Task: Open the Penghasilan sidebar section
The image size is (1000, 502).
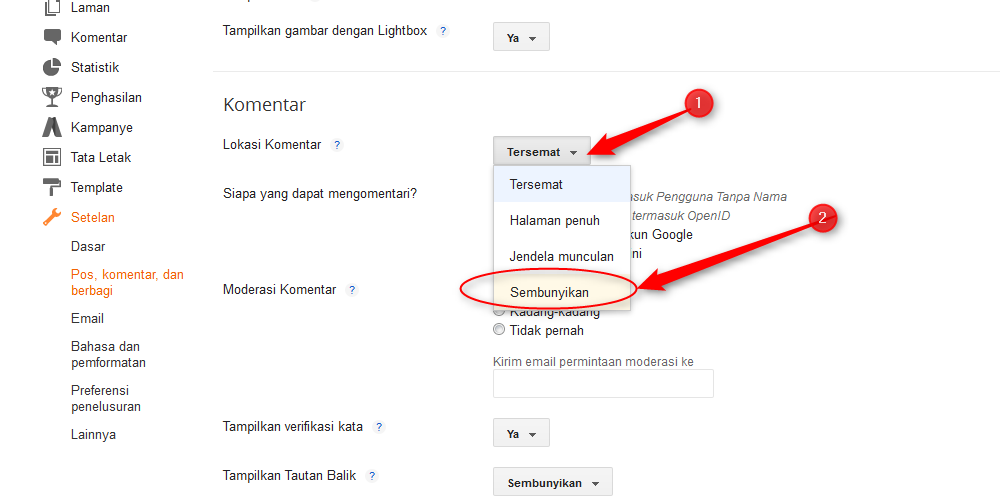Action: click(107, 98)
